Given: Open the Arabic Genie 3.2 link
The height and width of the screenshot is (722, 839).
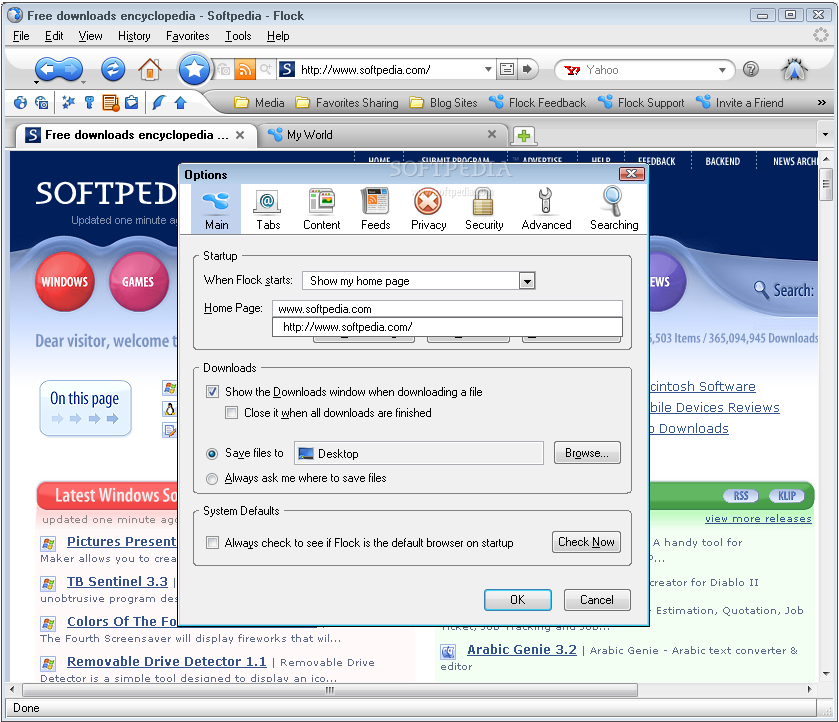Looking at the screenshot, I should click(522, 650).
